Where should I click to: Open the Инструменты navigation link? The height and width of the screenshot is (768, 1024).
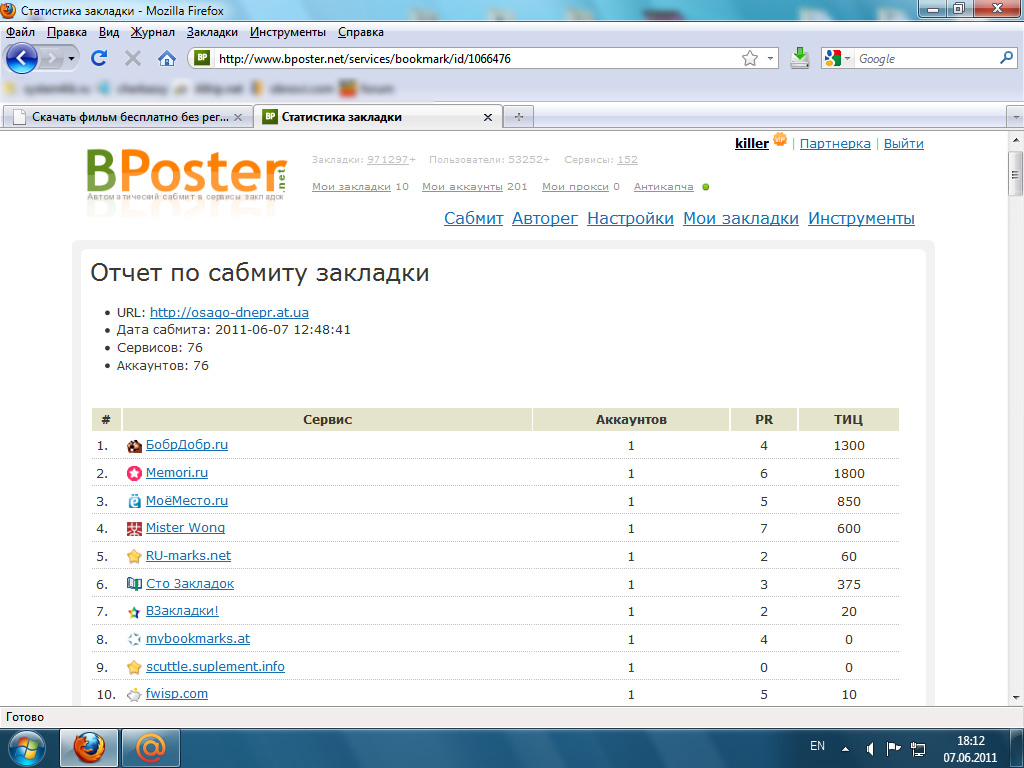[x=861, y=218]
